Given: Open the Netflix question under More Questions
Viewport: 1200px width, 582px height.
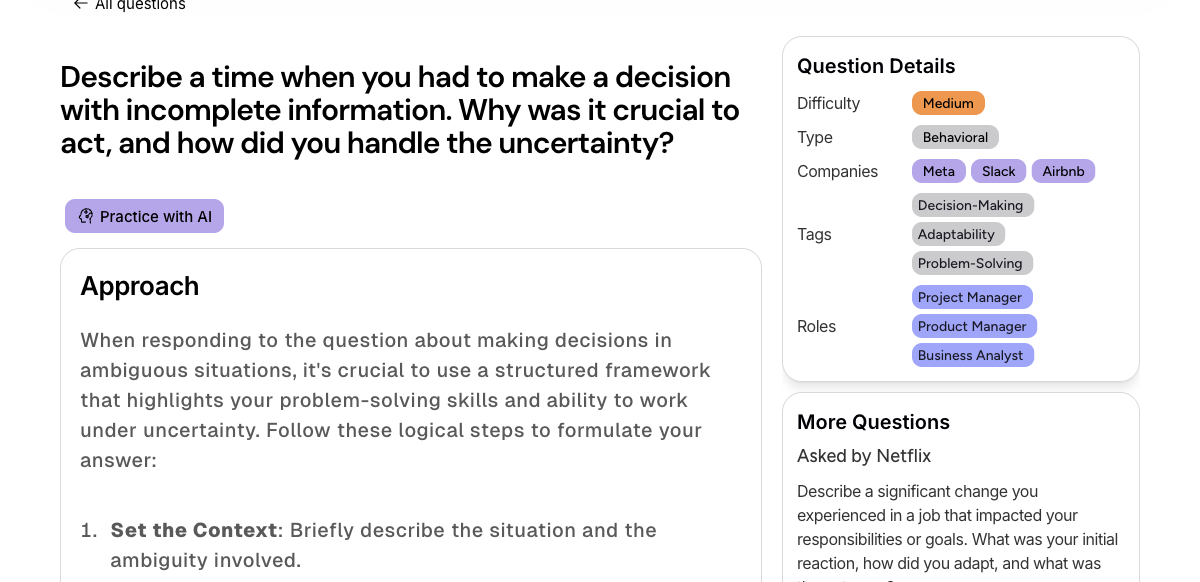Looking at the screenshot, I should click(x=957, y=527).
